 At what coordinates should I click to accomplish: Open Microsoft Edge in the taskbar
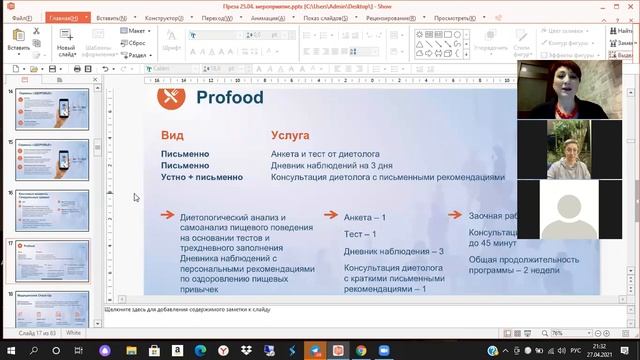tap(200, 351)
